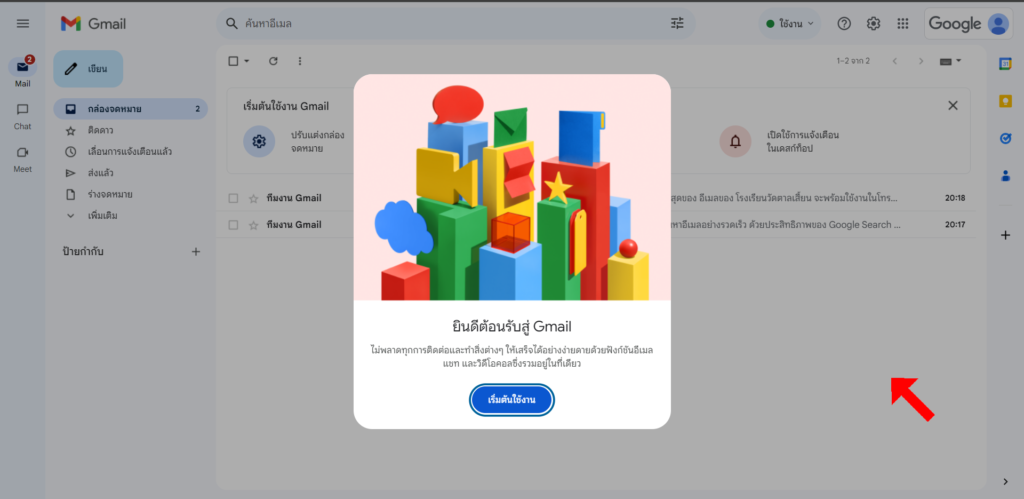Toggle the select all checkbox
1024x499 pixels.
[x=233, y=61]
